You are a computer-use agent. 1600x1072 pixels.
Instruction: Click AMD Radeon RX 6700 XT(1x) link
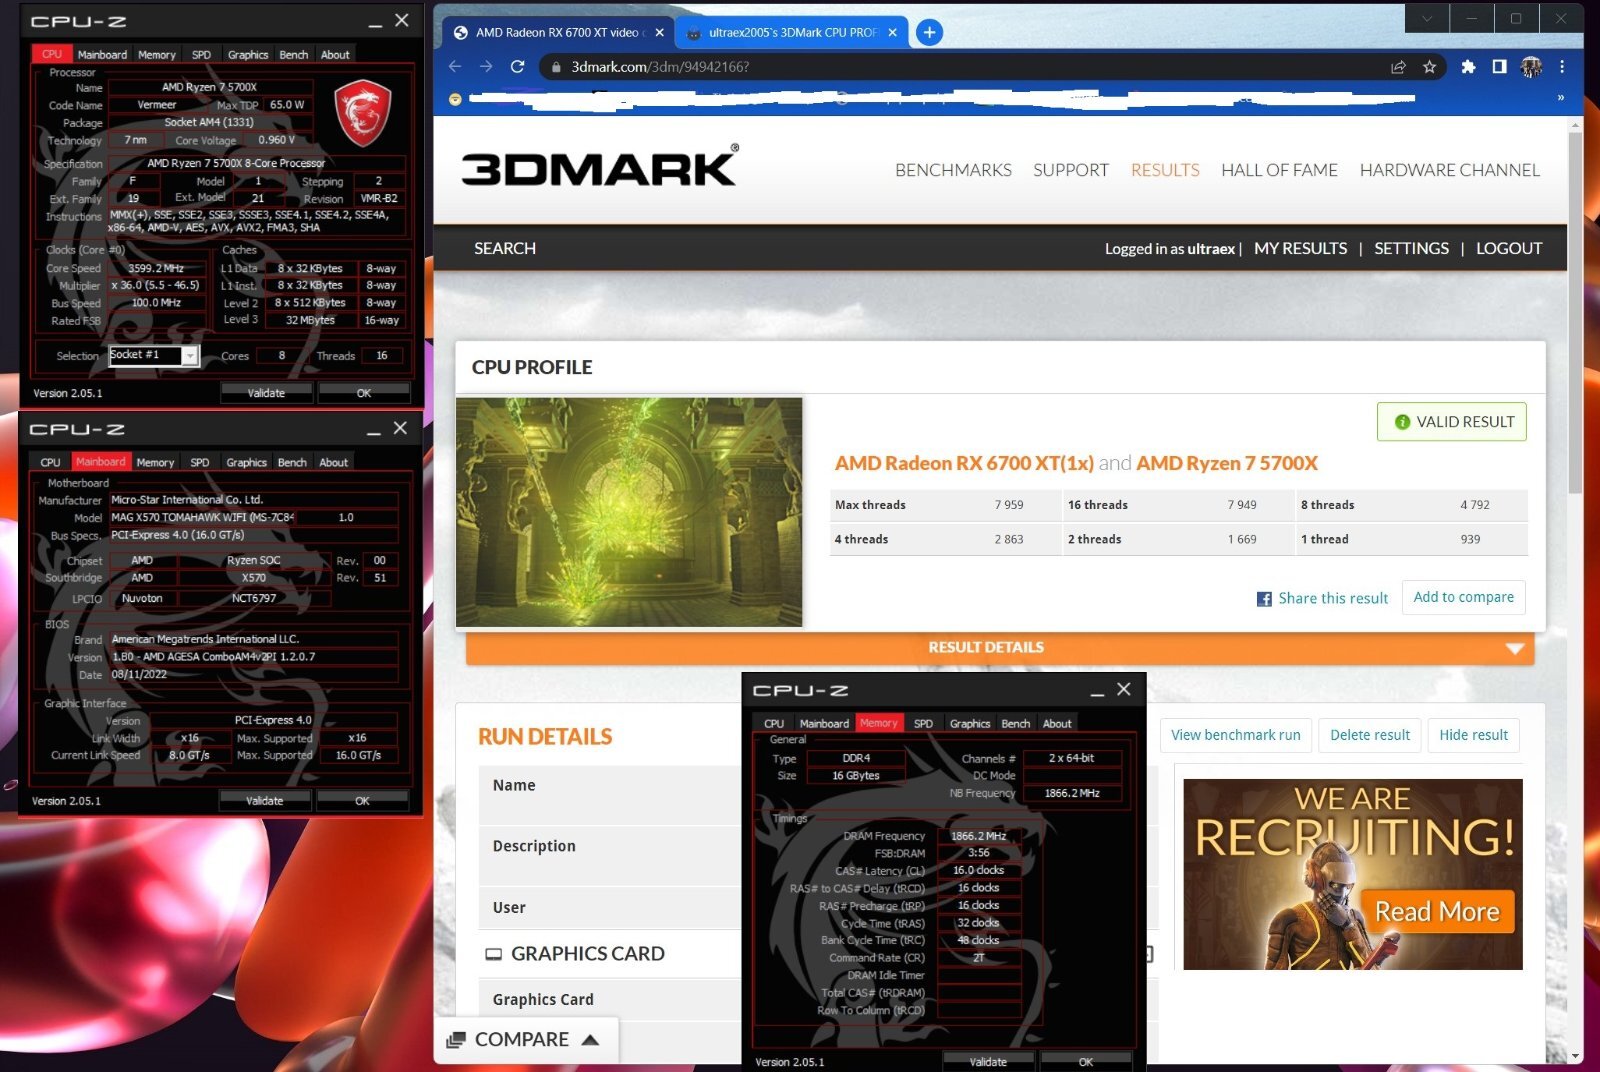tap(964, 463)
